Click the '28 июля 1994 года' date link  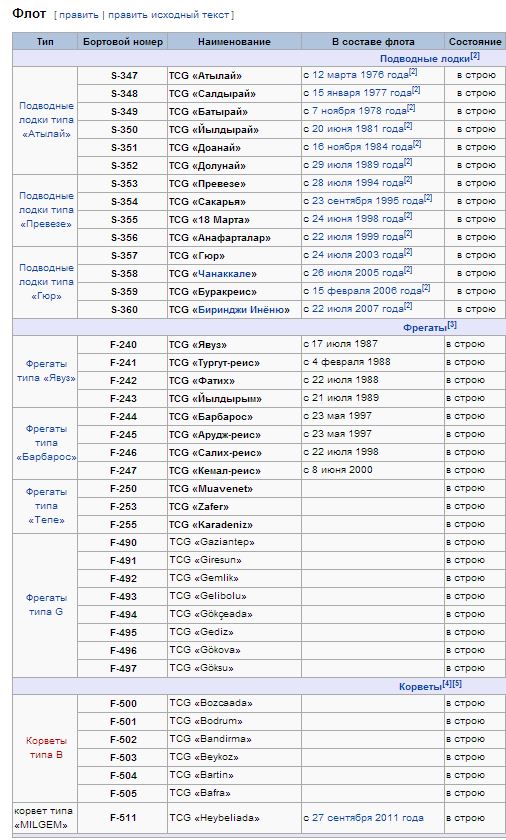point(358,183)
